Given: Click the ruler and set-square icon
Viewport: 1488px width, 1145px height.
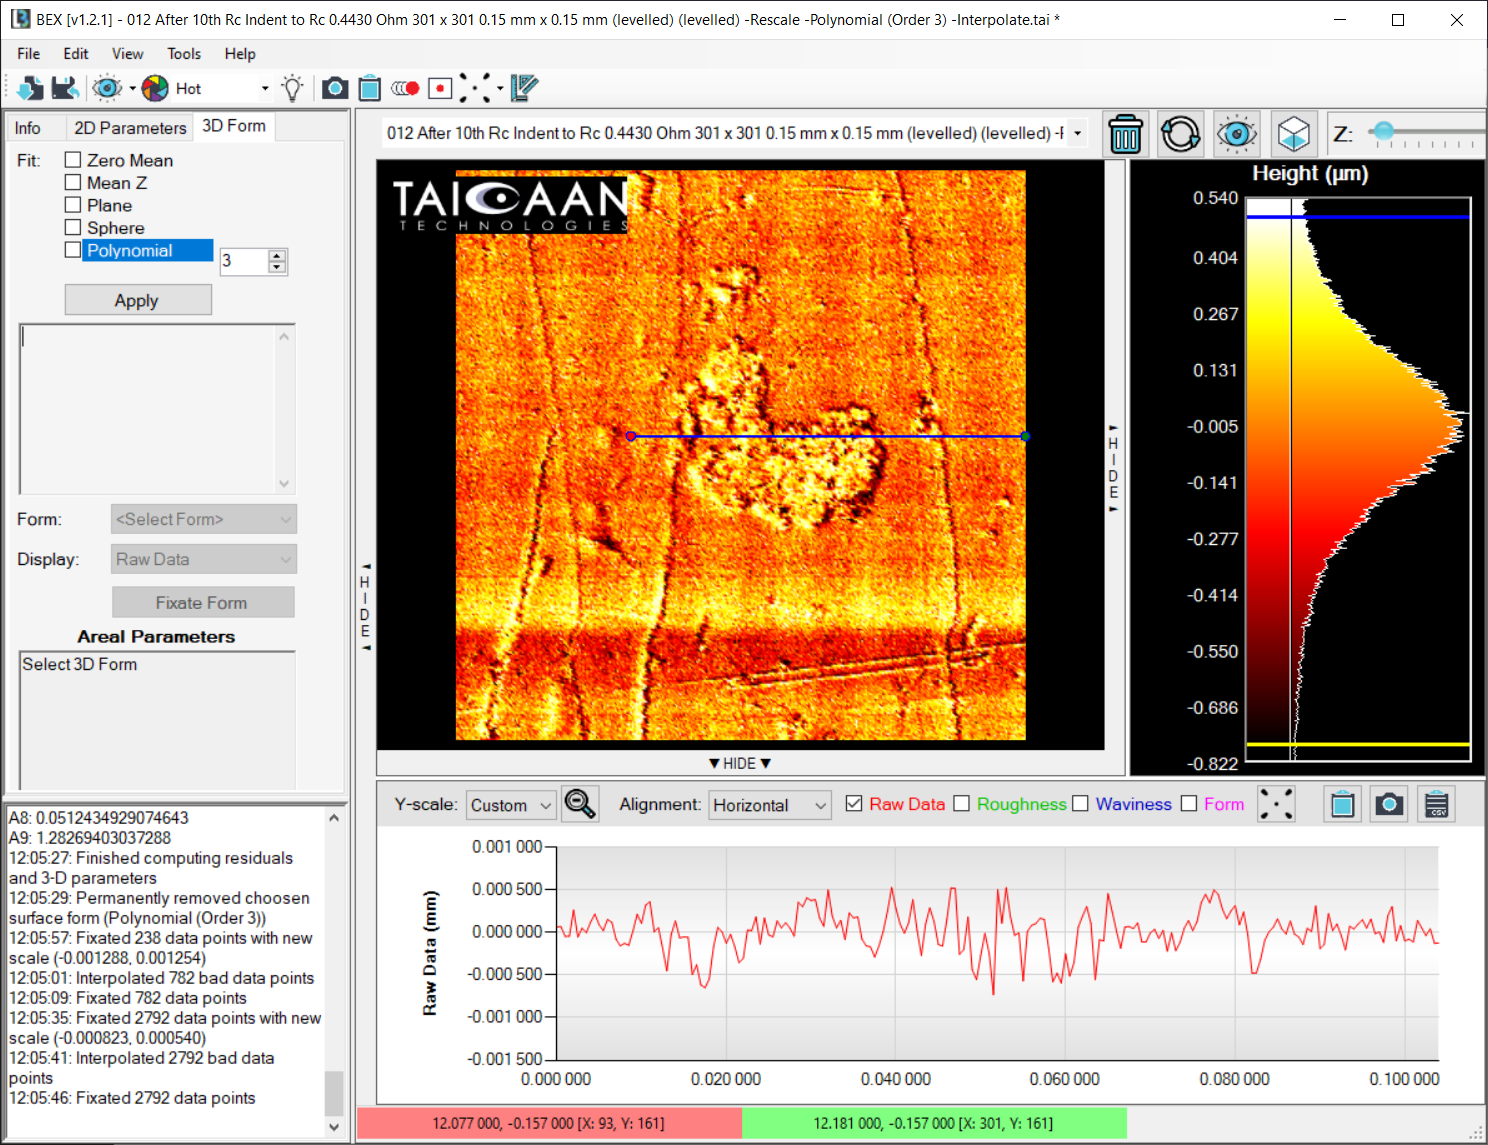Looking at the screenshot, I should (524, 89).
